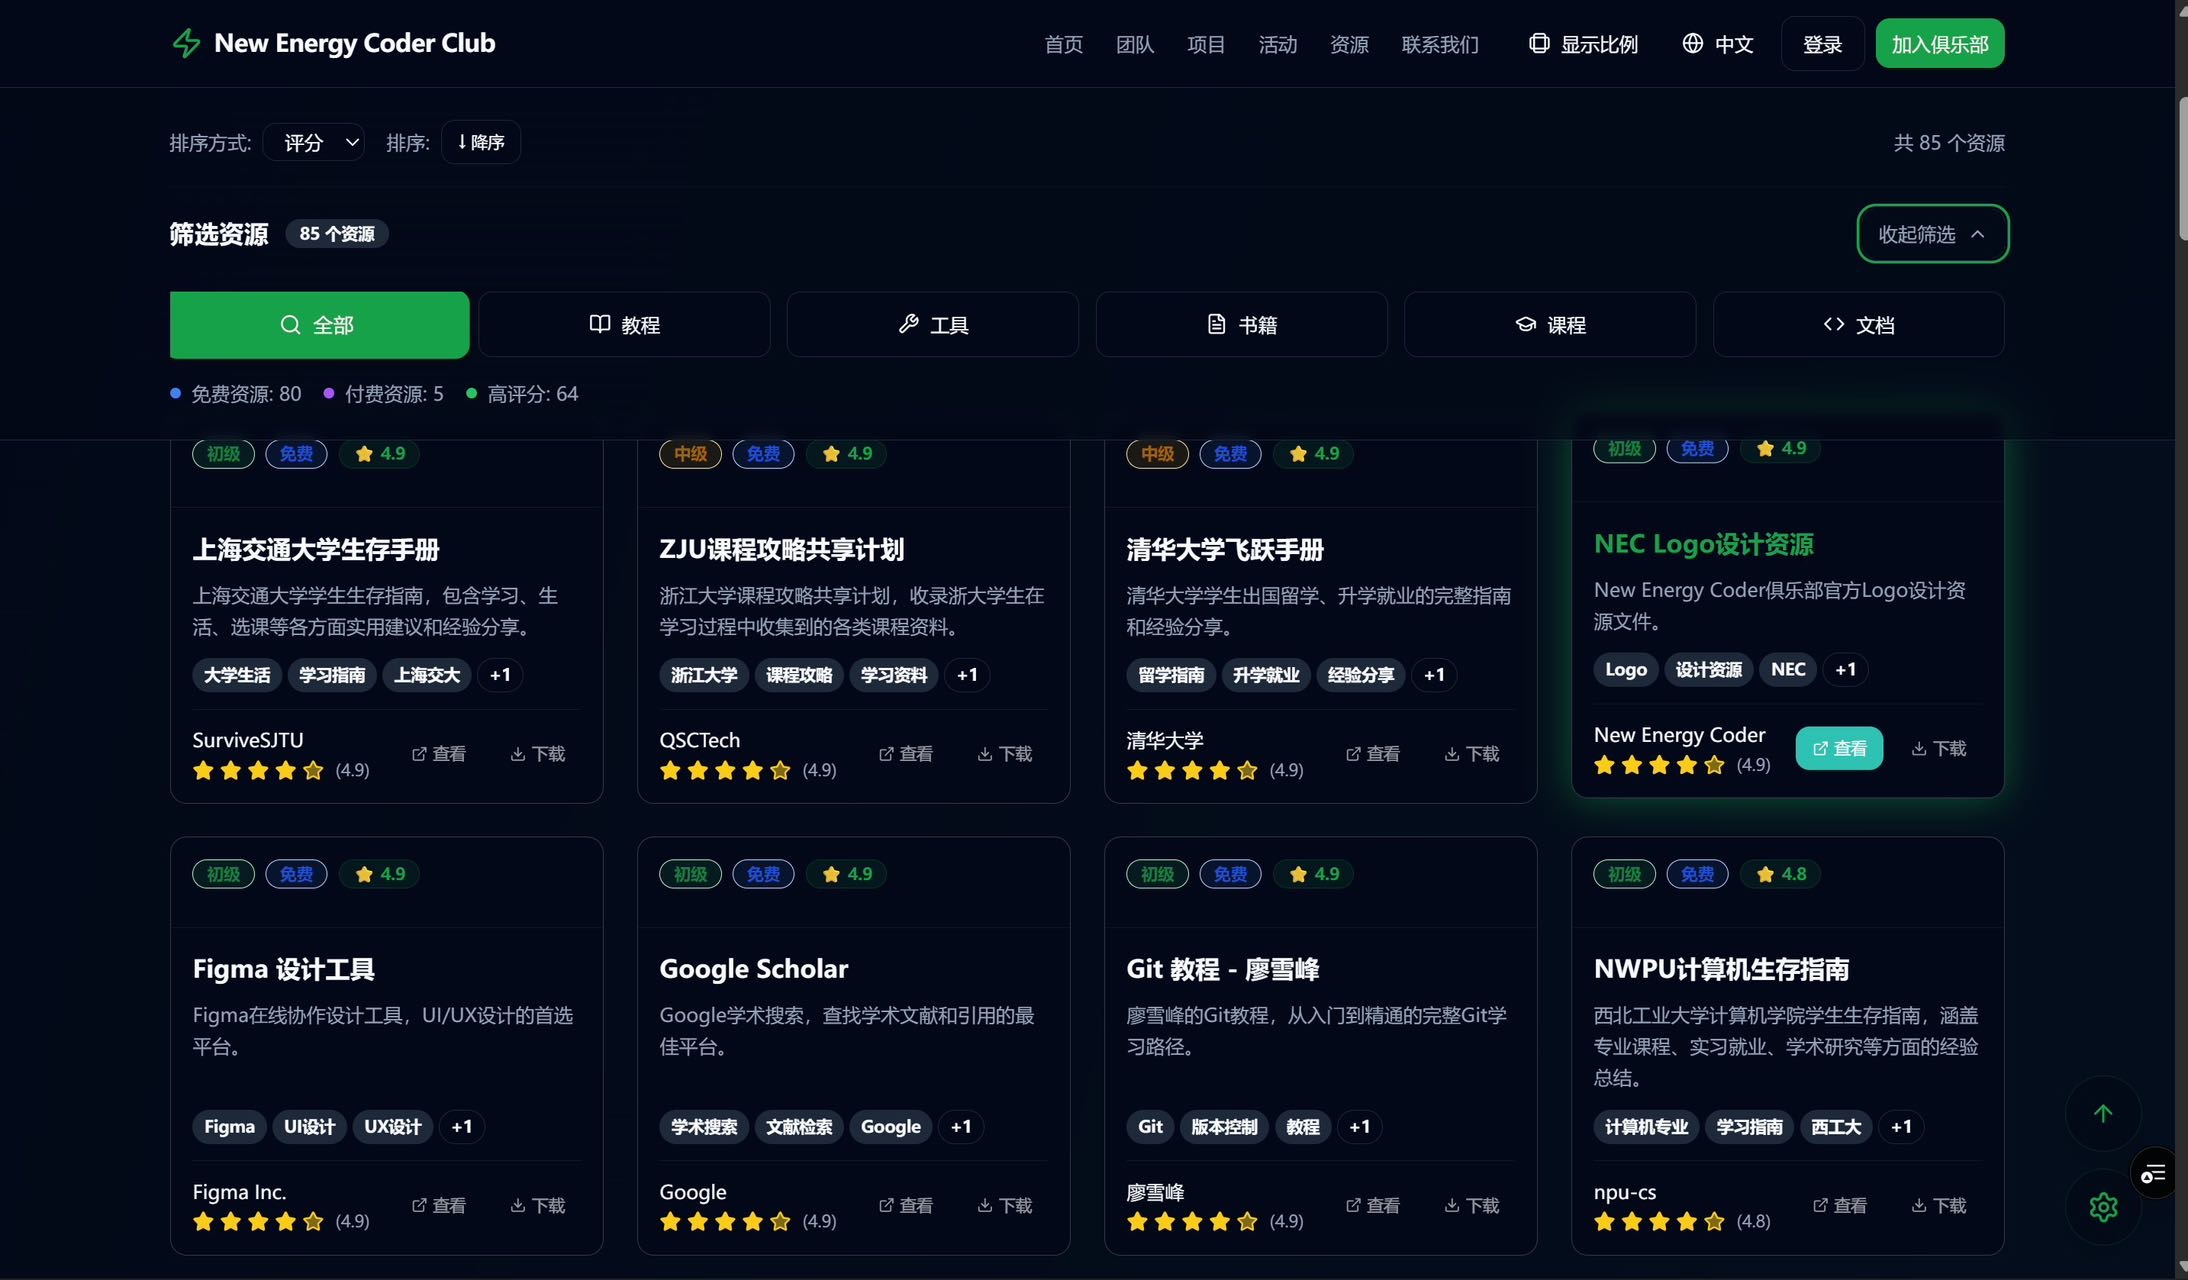Viewport: 2188px width, 1280px height.
Task: Open the 联系我们 link
Action: (x=1440, y=44)
